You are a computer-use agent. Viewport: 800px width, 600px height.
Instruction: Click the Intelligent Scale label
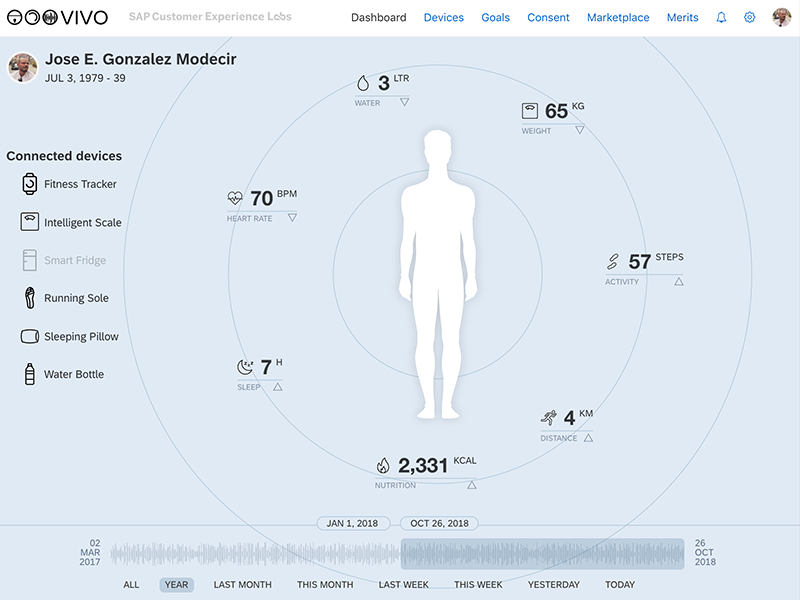click(x=83, y=222)
